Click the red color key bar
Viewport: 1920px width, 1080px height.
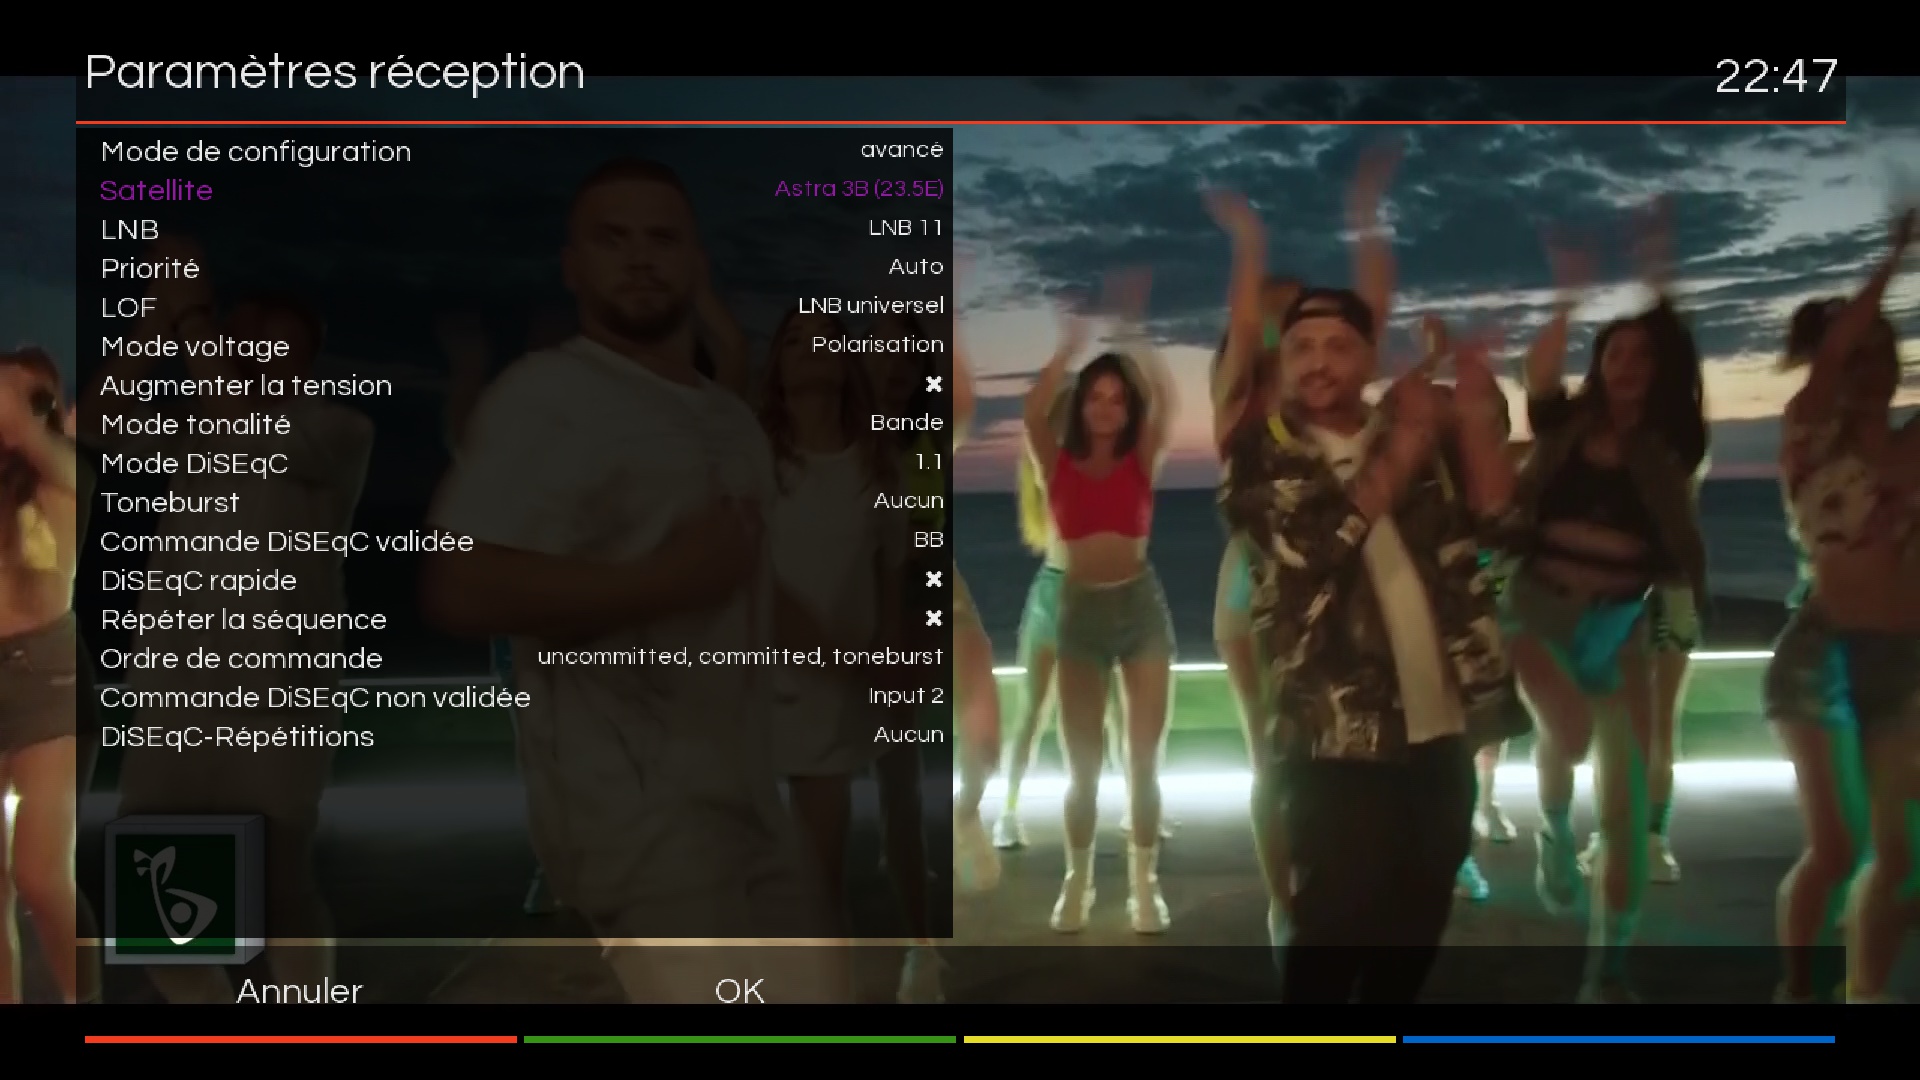click(x=300, y=1040)
